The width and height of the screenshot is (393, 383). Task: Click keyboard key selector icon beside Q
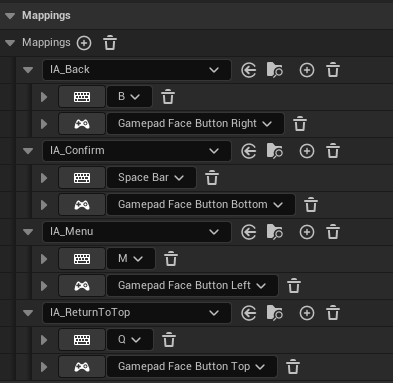[x=82, y=340]
